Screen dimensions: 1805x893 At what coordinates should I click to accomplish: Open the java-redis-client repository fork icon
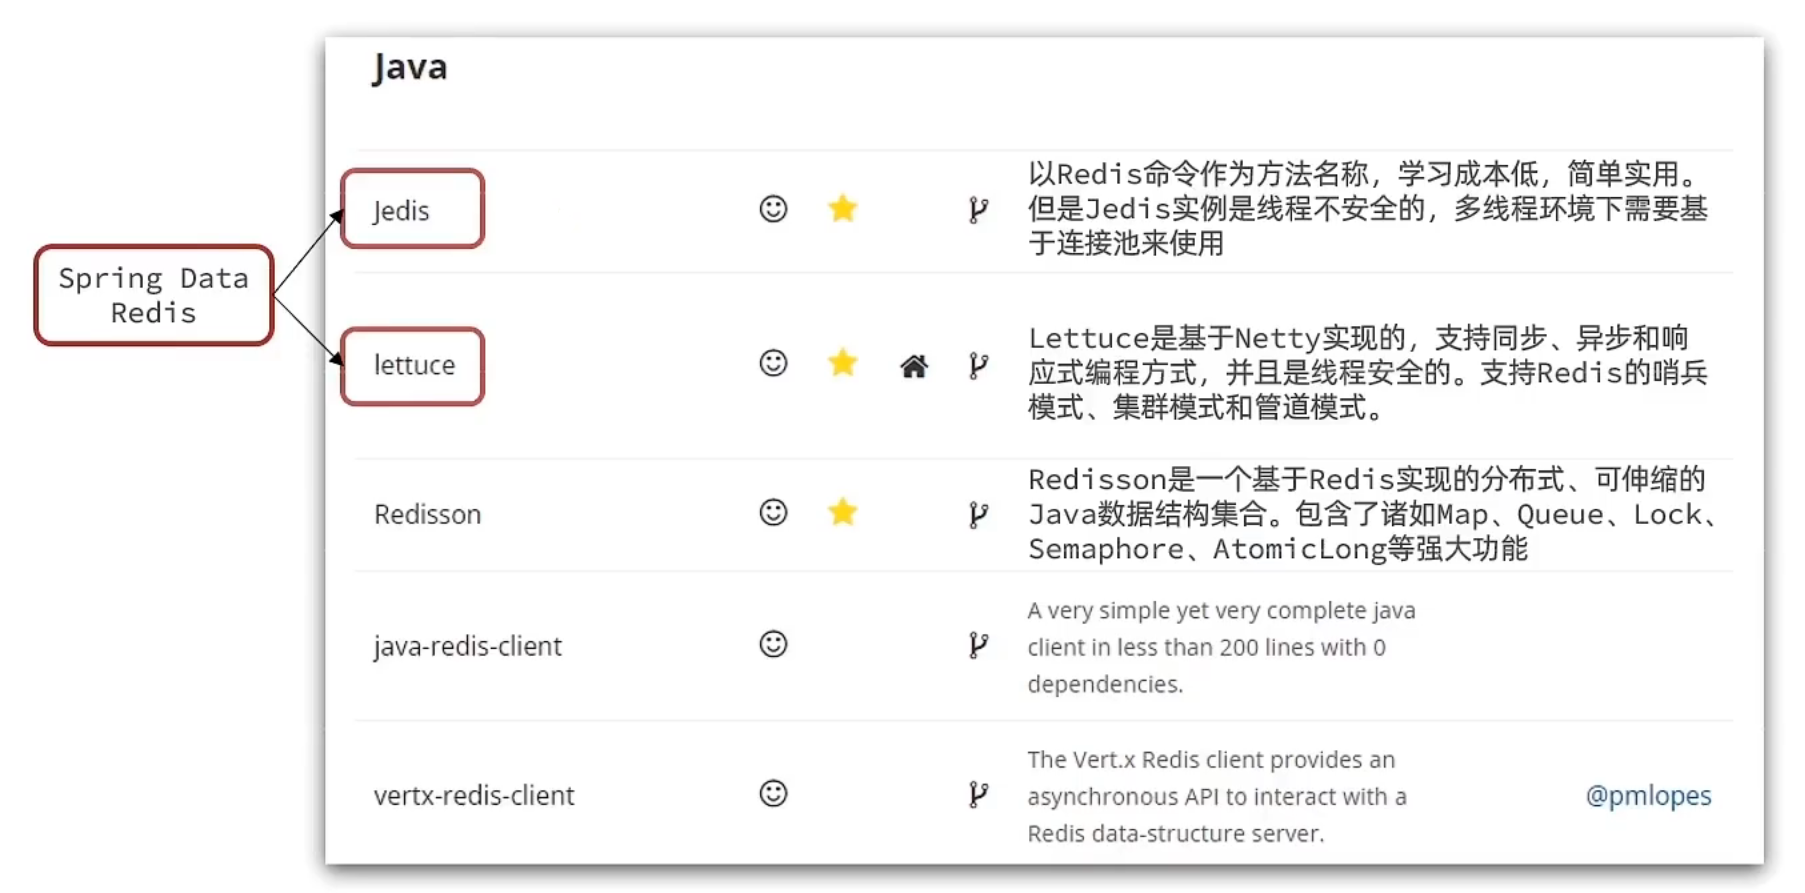pyautogui.click(x=978, y=646)
